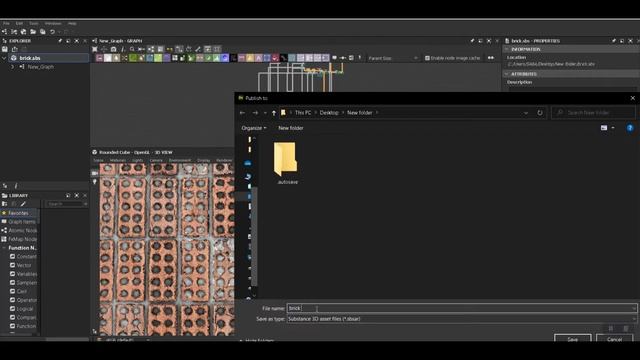Select Favorites in the Library list
Screen dimensions: 640x360
click(x=19, y=213)
